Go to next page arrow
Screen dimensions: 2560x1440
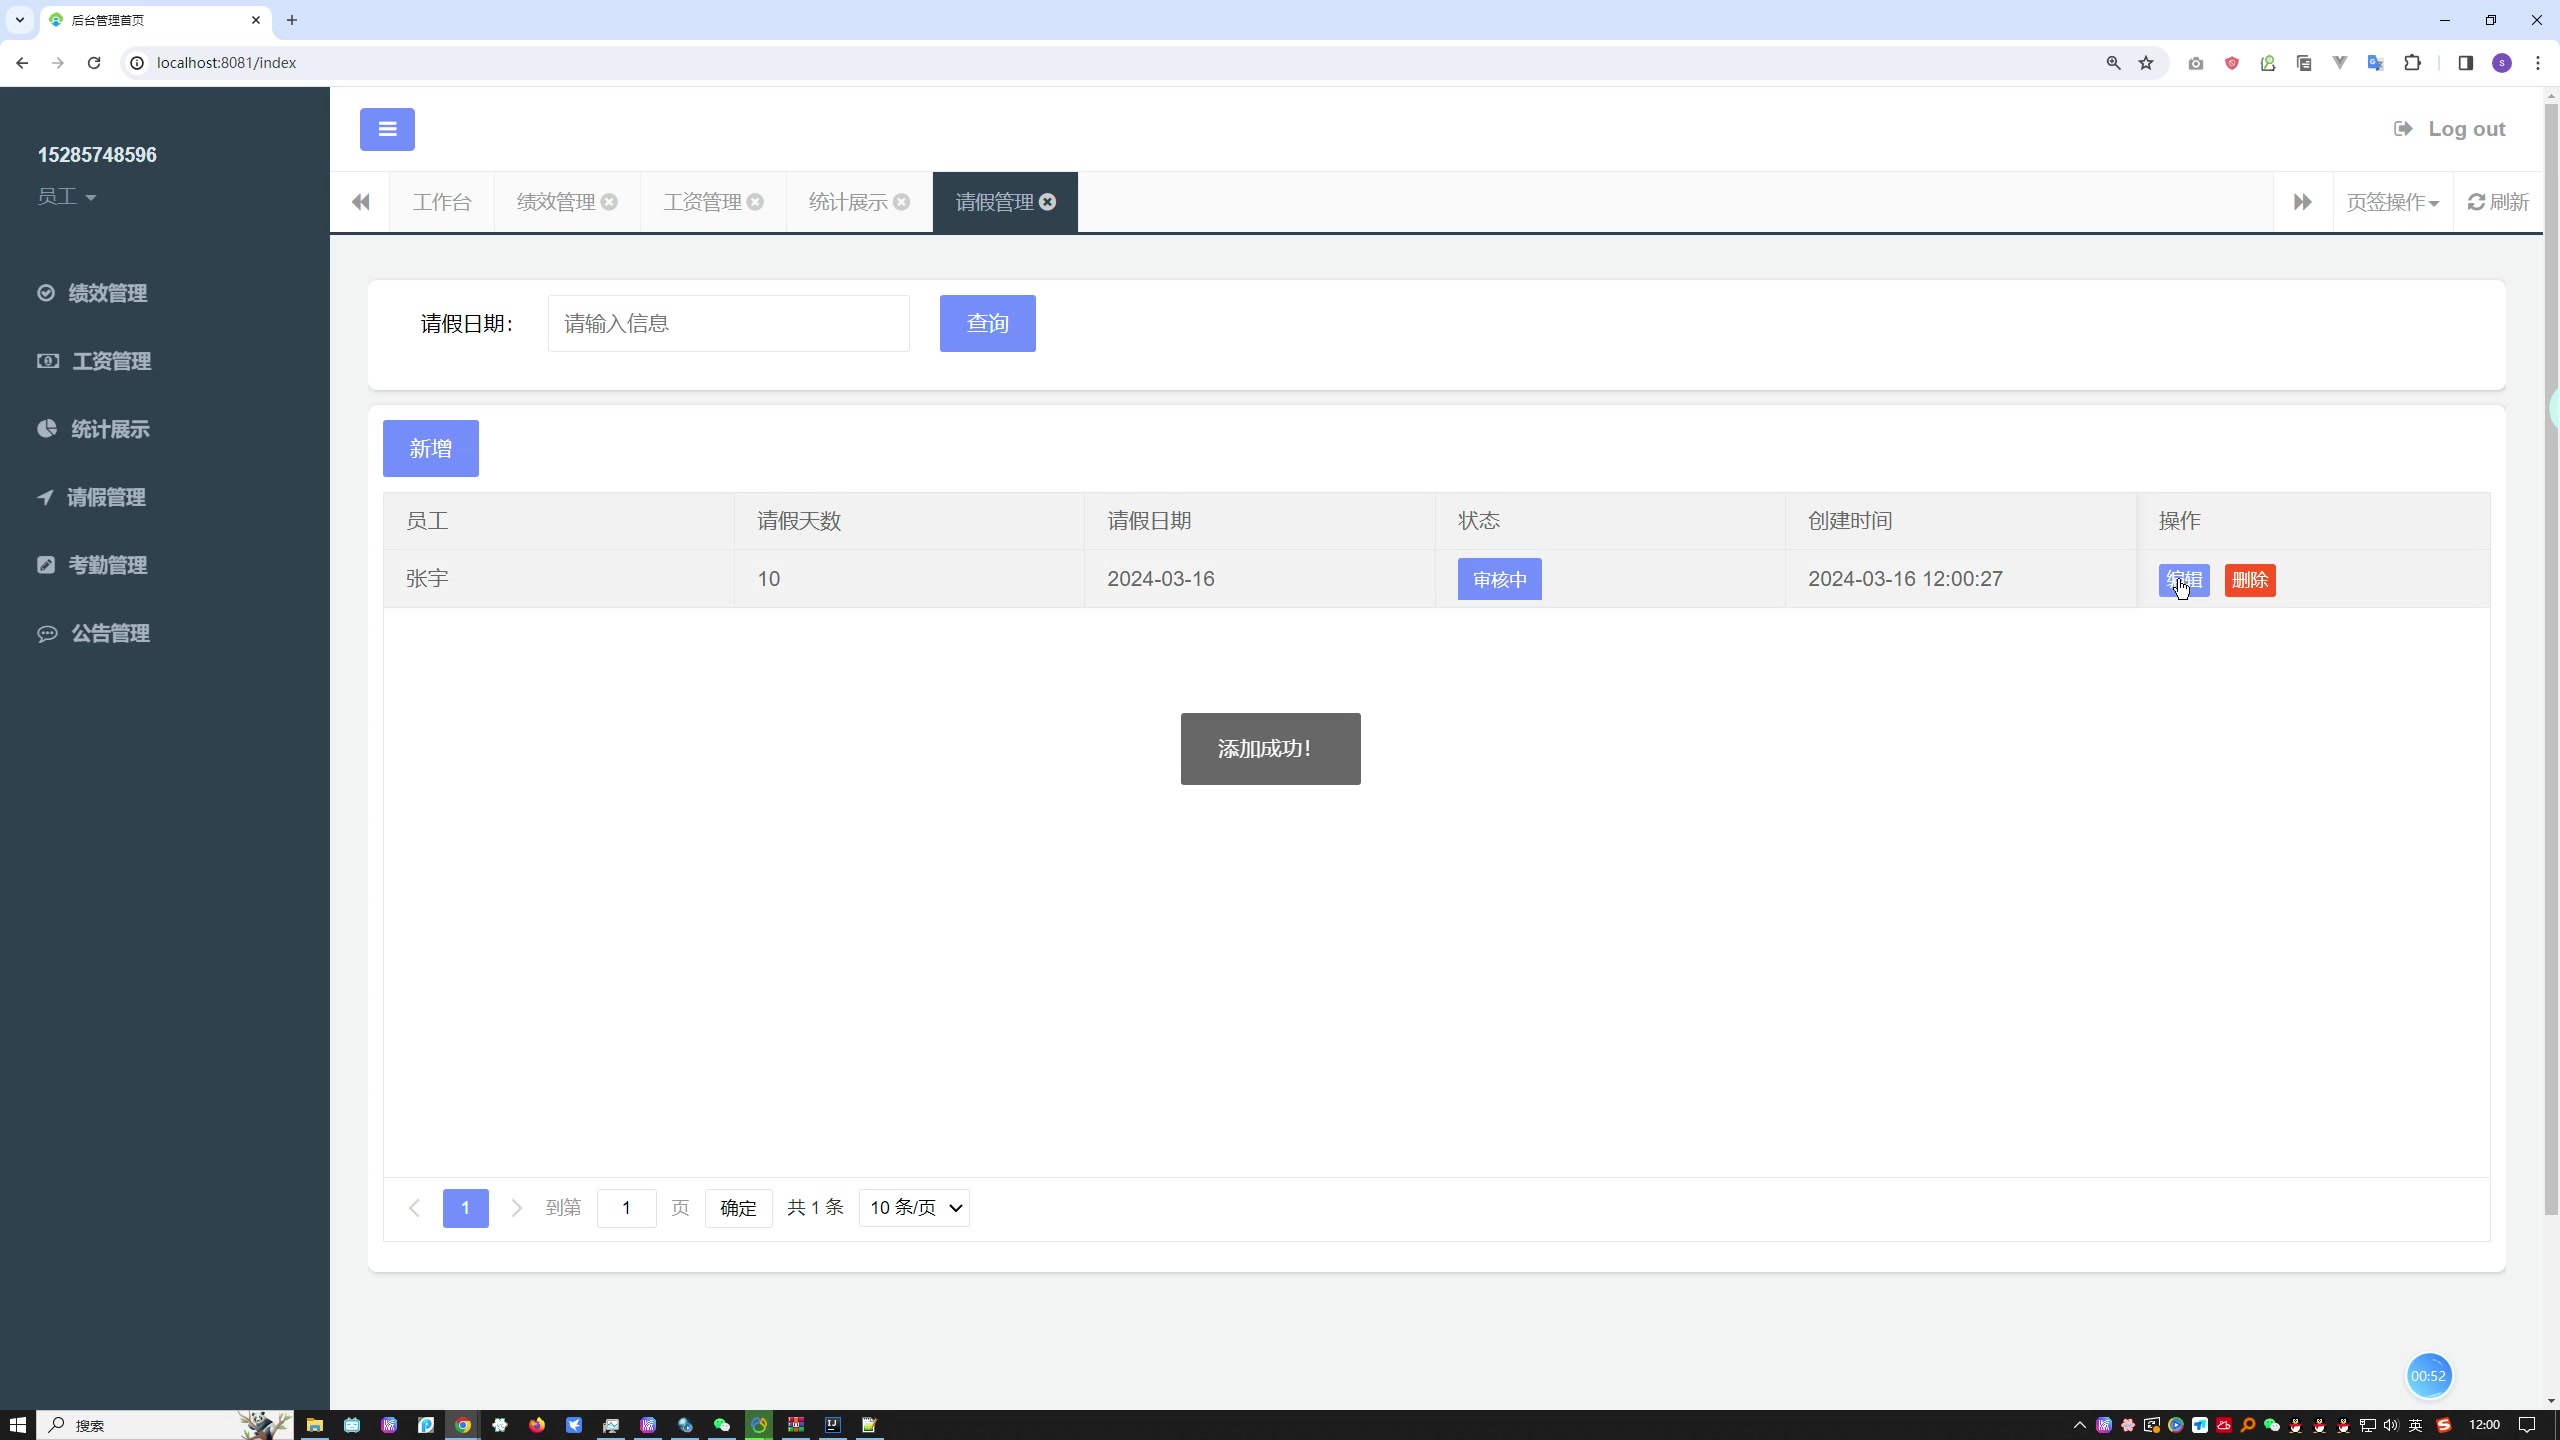[516, 1208]
